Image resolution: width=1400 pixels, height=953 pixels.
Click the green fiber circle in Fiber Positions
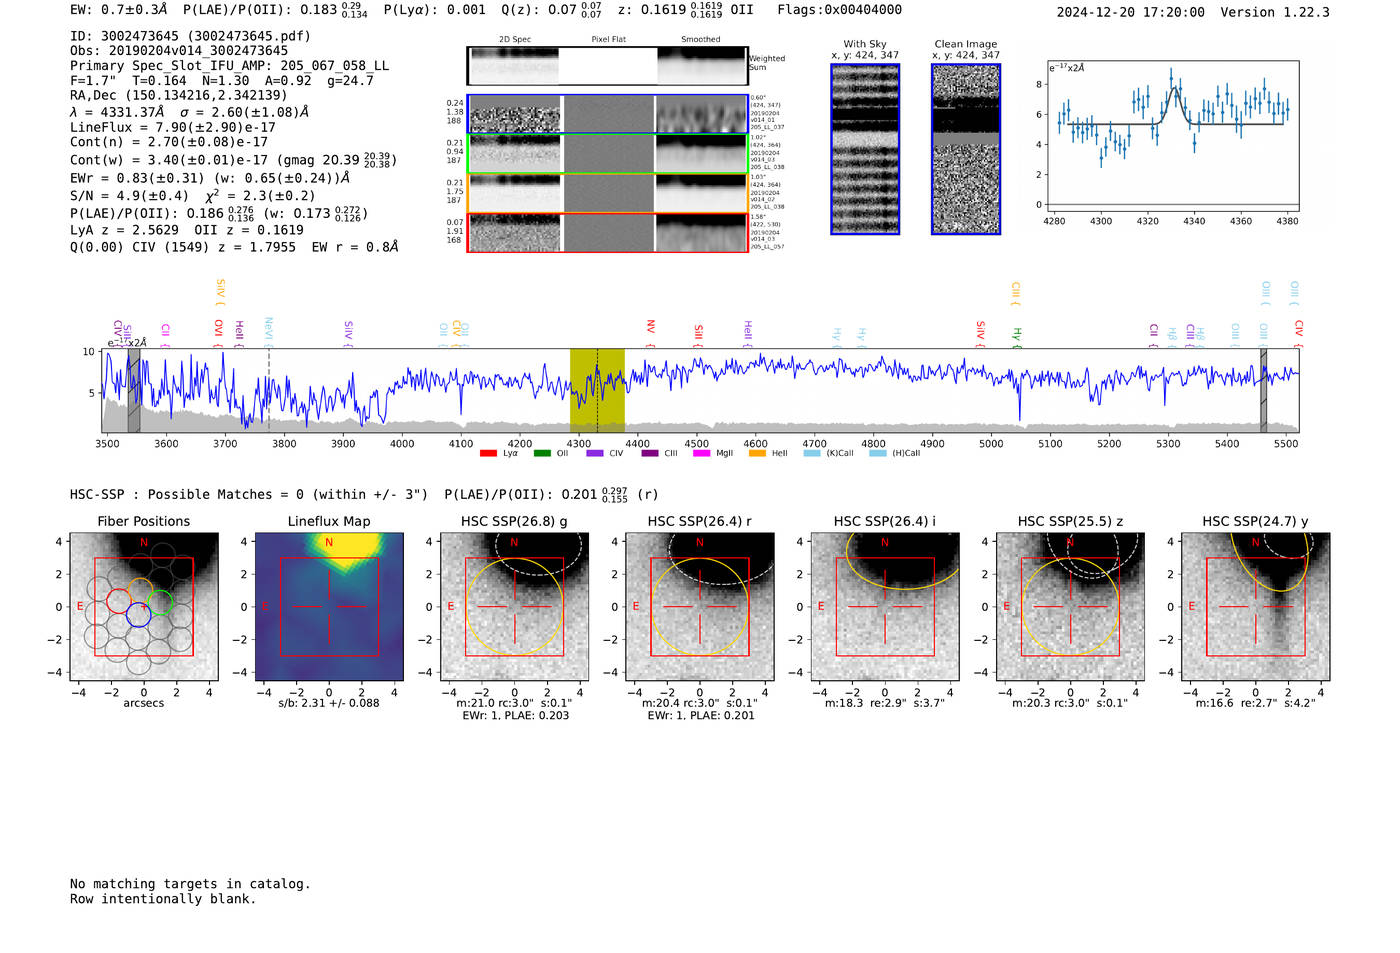click(160, 602)
